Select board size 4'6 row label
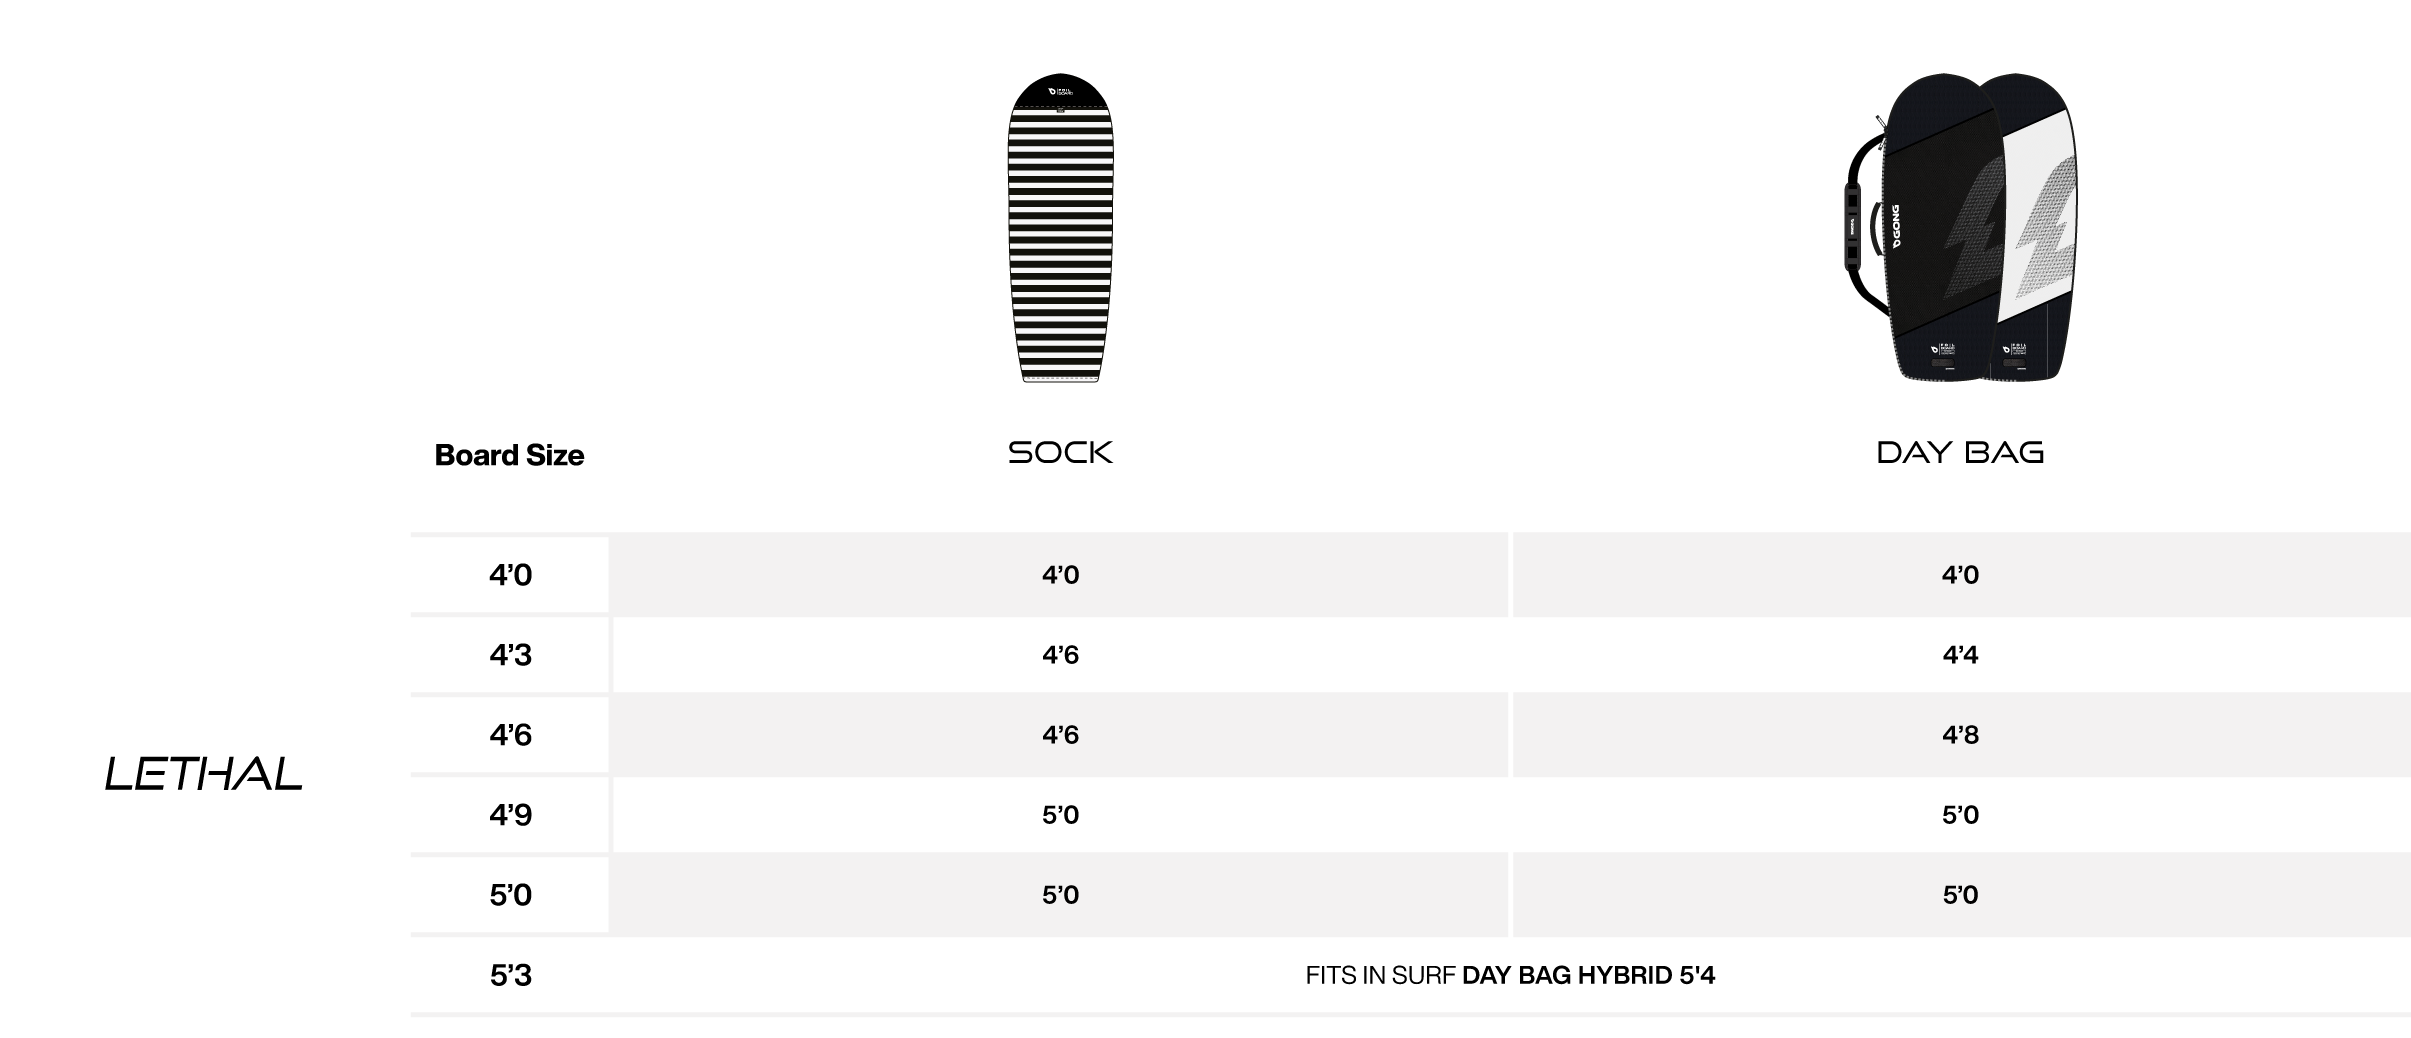2411x1038 pixels. [510, 735]
